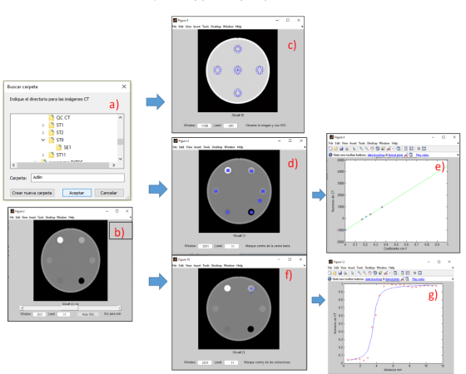Select the ST11 folder row
Image resolution: width=466 pixels, height=374 pixels.
pyautogui.click(x=57, y=155)
